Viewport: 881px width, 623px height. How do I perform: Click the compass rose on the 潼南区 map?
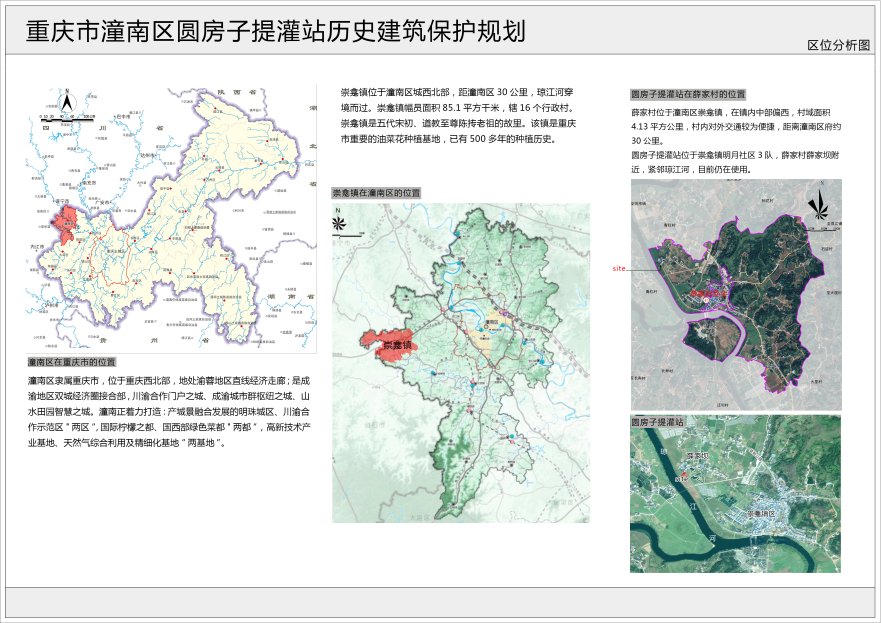pos(338,222)
